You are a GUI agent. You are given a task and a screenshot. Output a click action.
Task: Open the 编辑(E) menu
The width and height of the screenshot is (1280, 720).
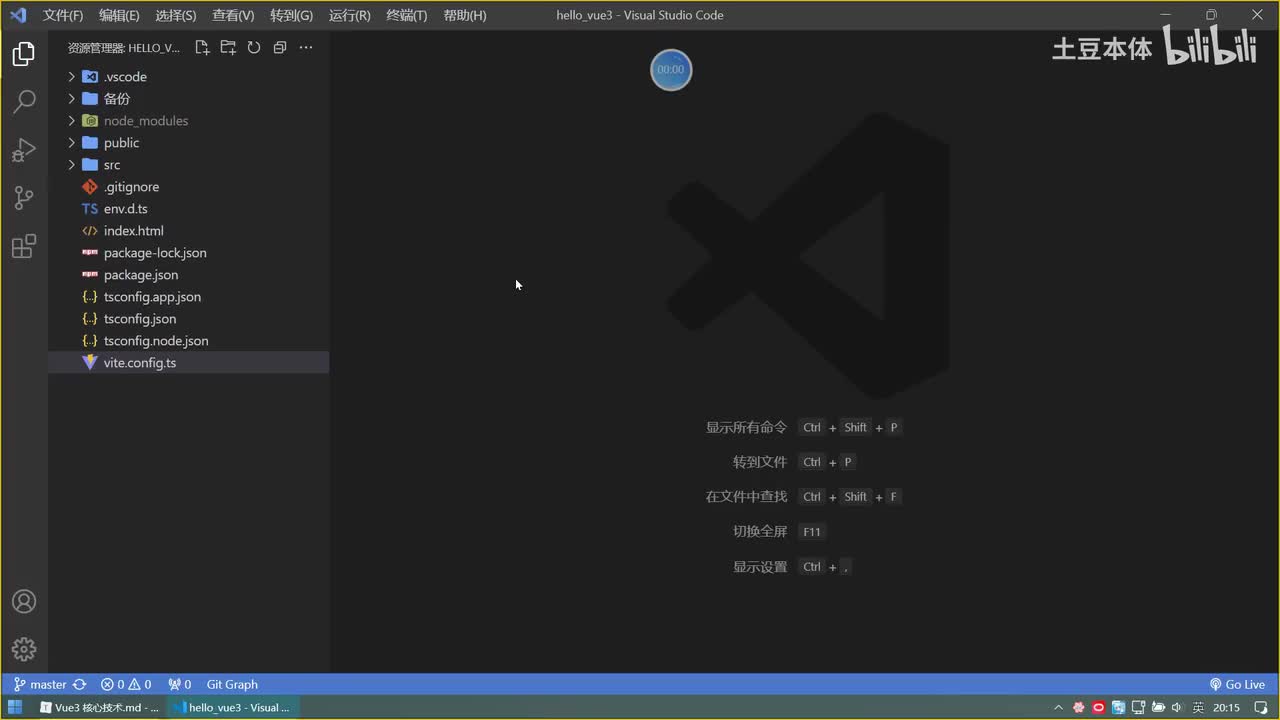(119, 15)
